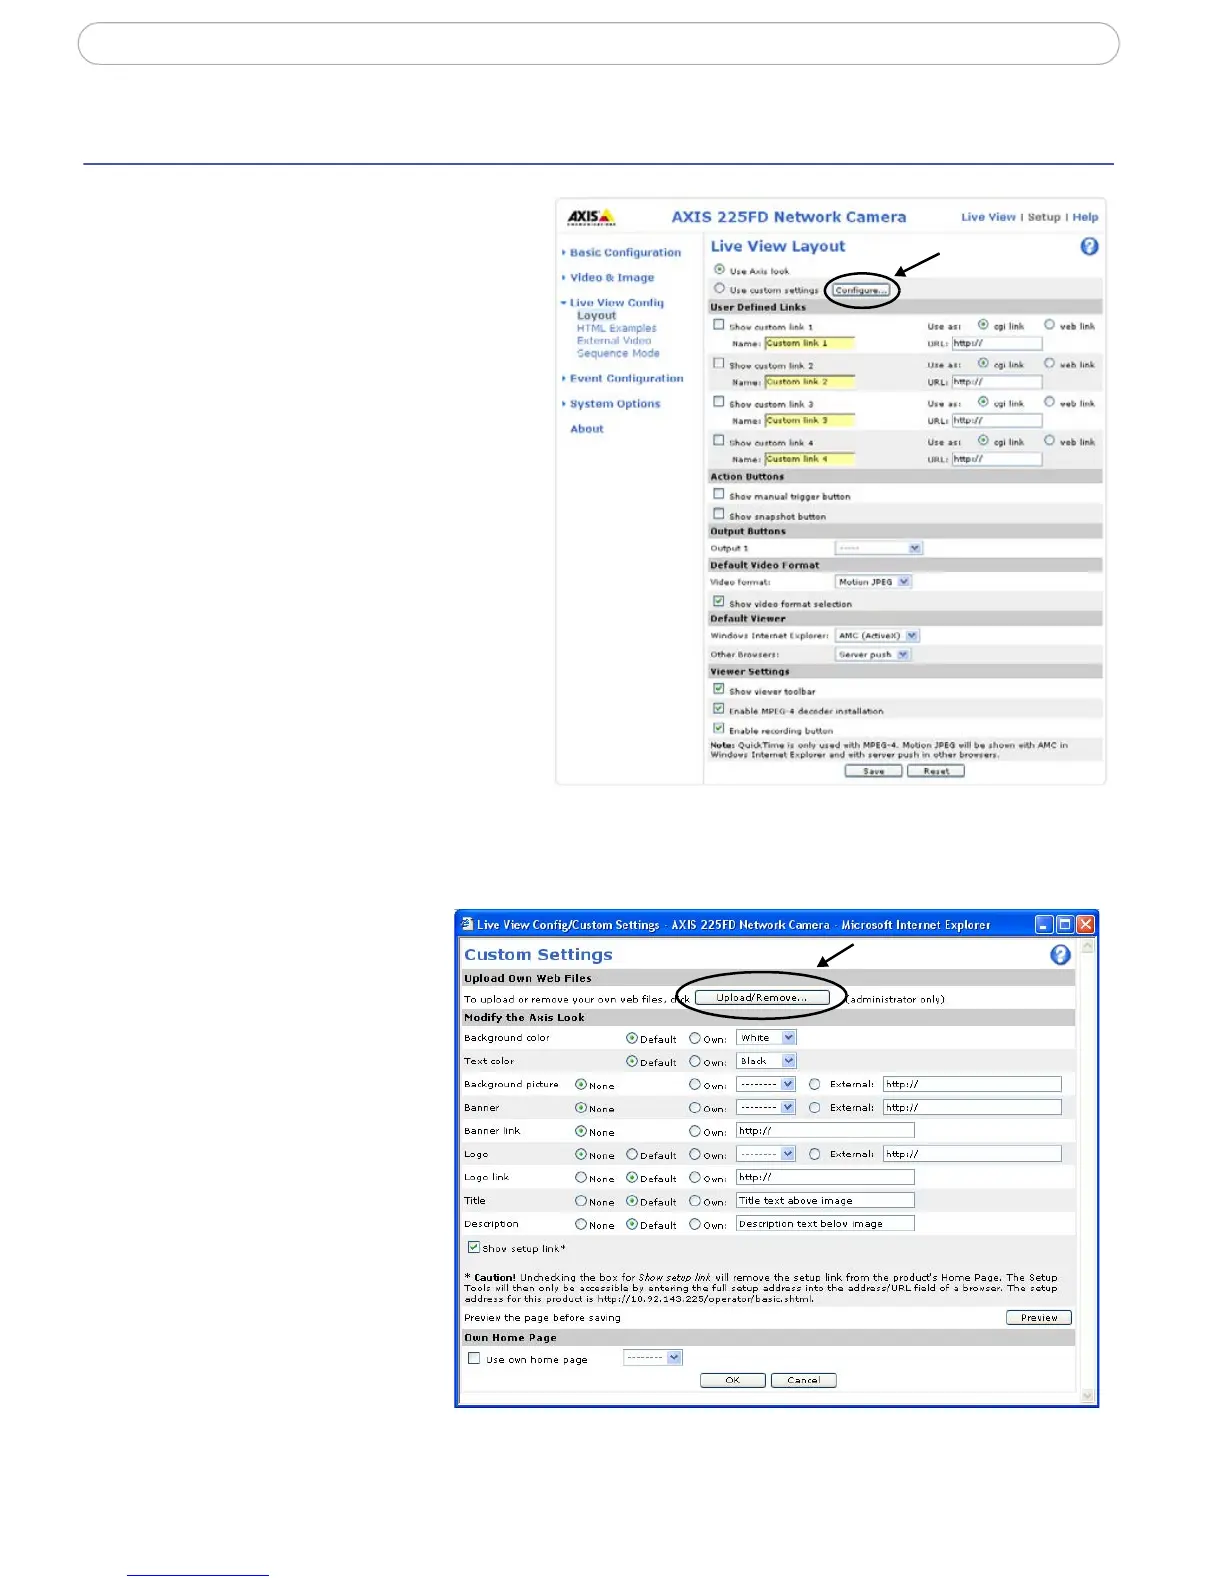Open Sequence Mode submenu item
This screenshot has height=1584, width=1224.
pyautogui.click(x=618, y=353)
